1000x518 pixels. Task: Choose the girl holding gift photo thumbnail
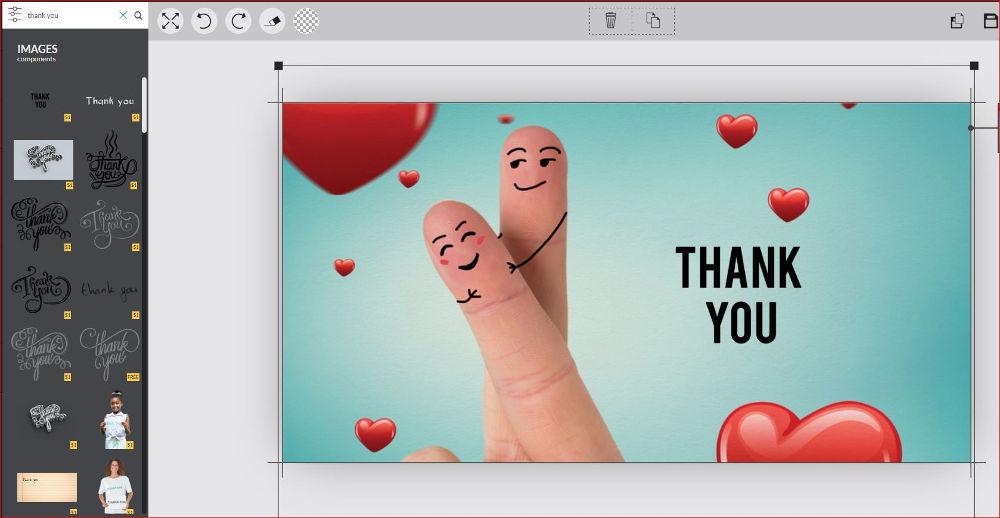pos(116,421)
